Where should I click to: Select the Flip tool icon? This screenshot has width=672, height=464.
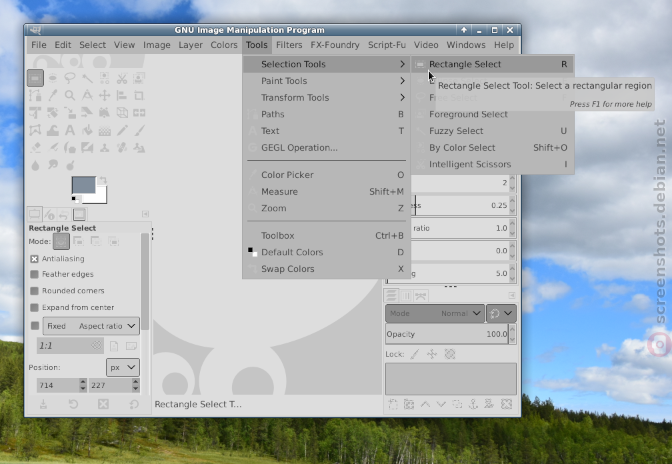click(139, 113)
